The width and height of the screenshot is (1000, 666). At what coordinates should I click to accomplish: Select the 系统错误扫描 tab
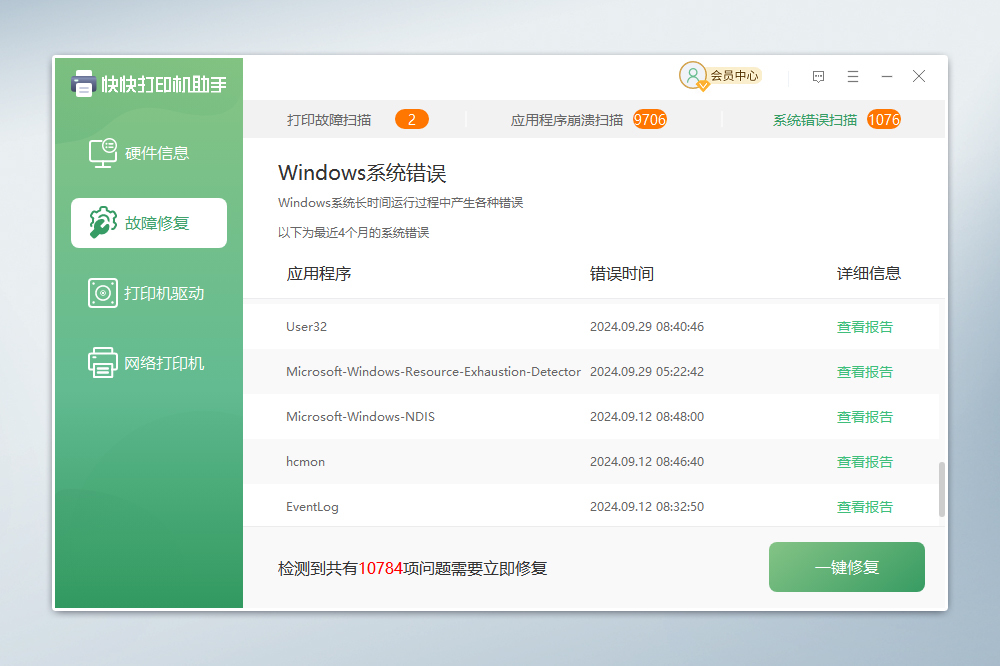(814, 120)
